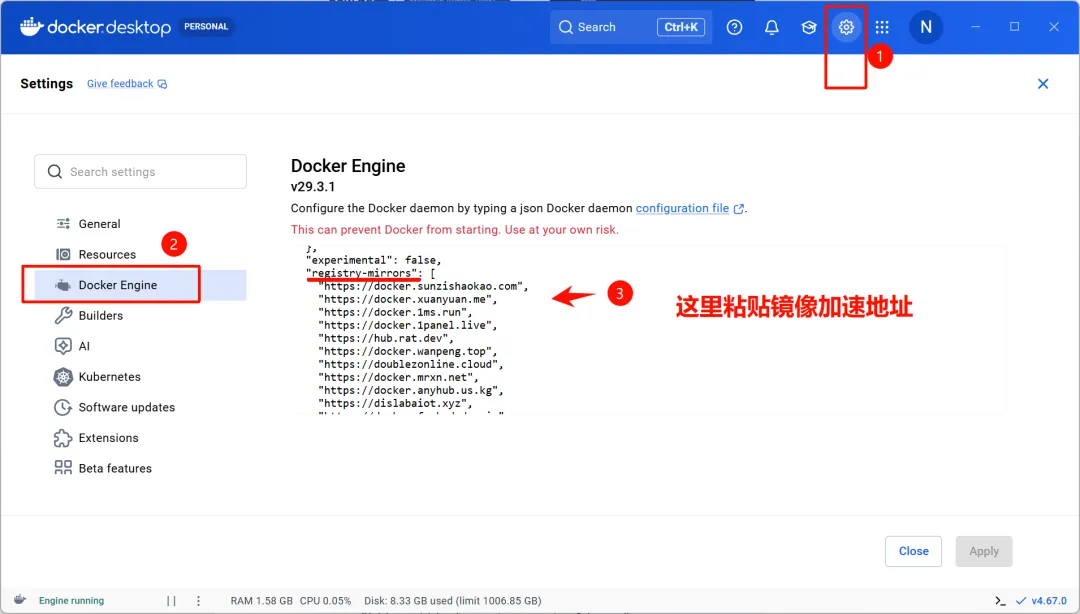
Task: Click the search magnifier icon in the header
Action: (565, 27)
